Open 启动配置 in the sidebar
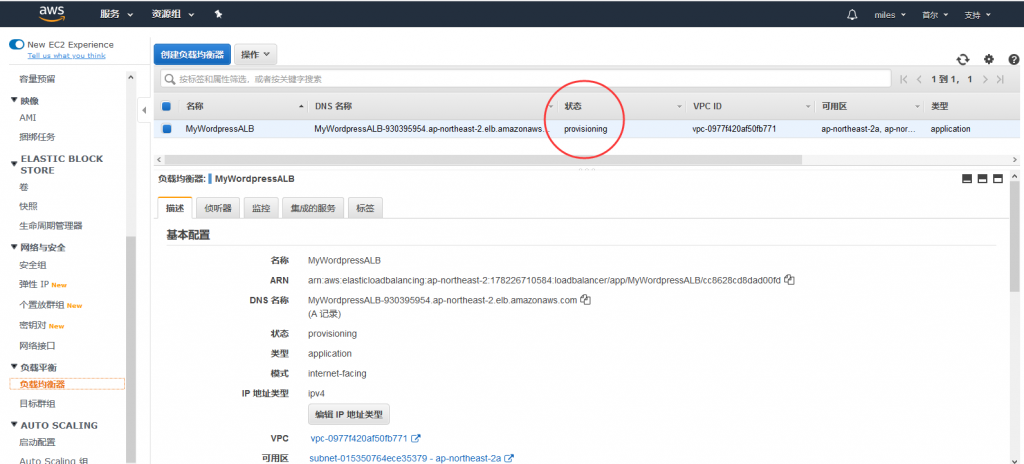The height and width of the screenshot is (464, 1024). pos(37,442)
